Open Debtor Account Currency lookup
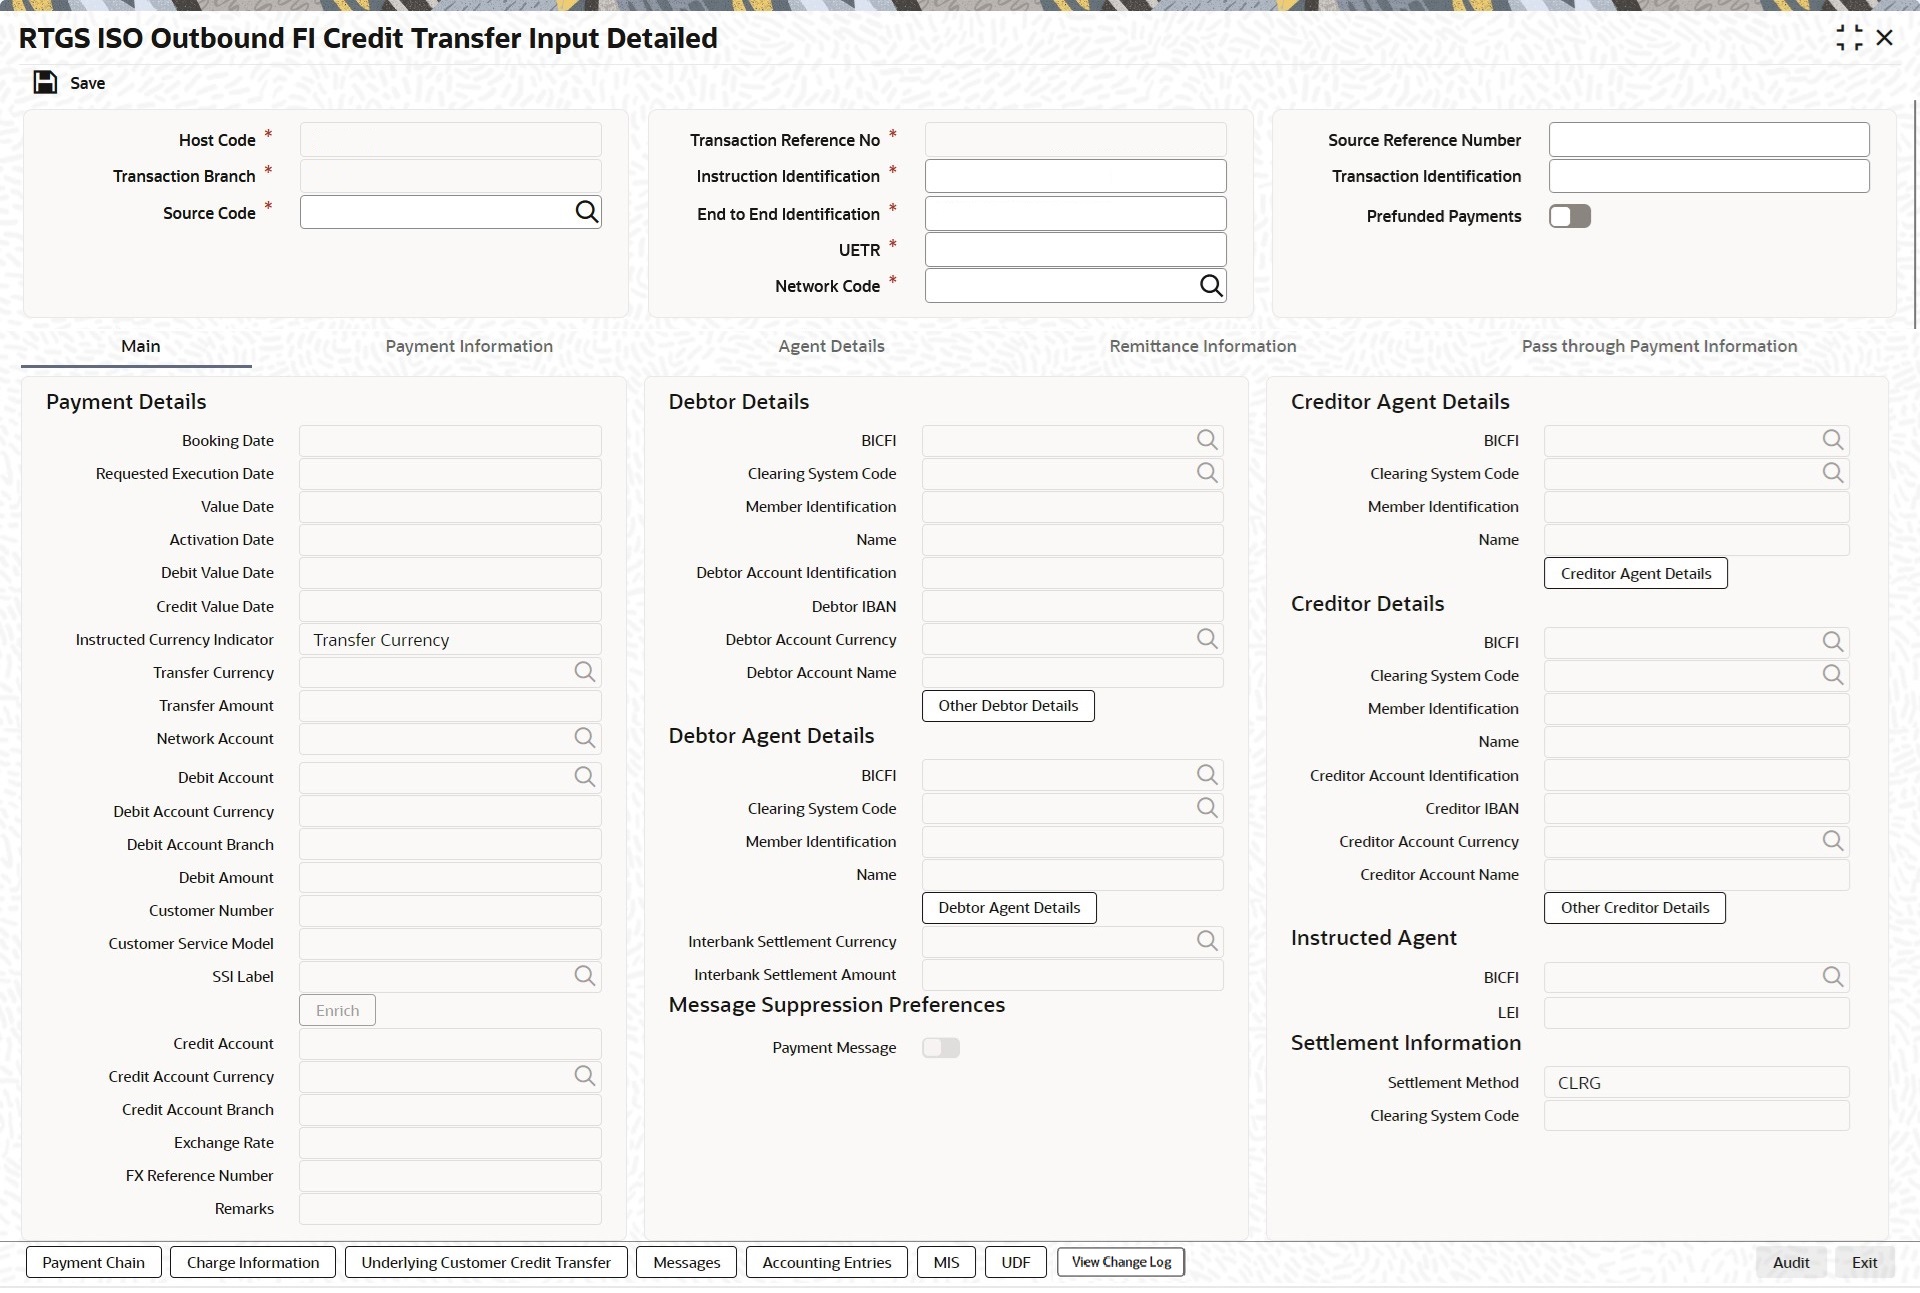This screenshot has width=1920, height=1293. 1207,639
